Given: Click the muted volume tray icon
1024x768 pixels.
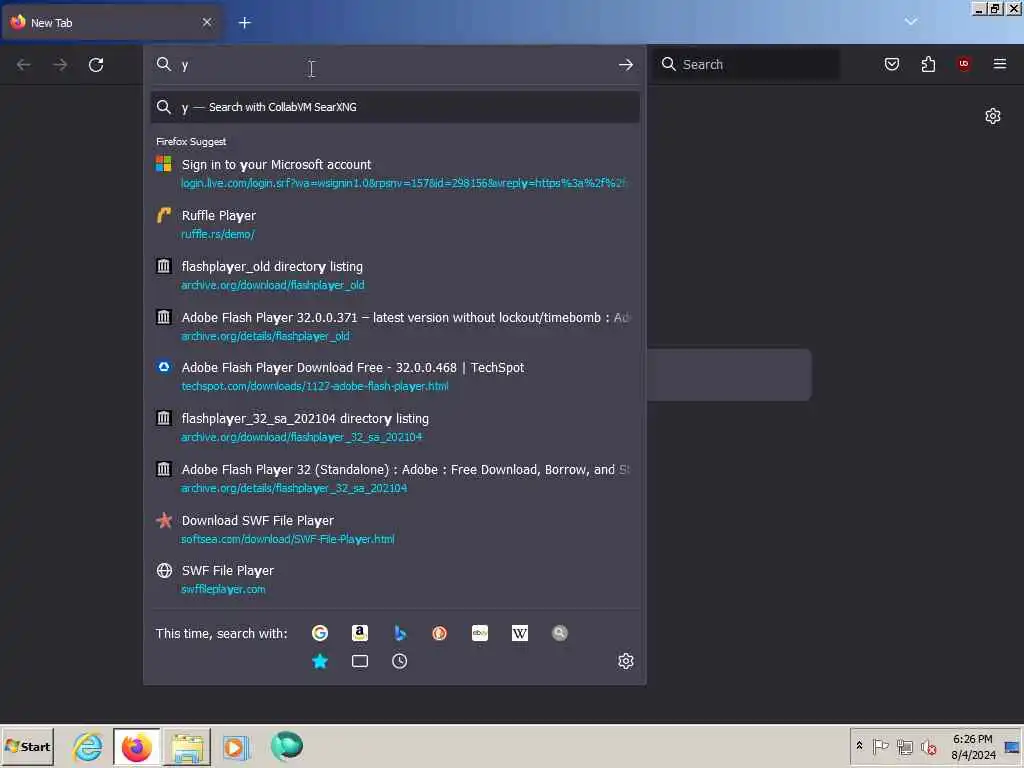Looking at the screenshot, I should point(929,746).
